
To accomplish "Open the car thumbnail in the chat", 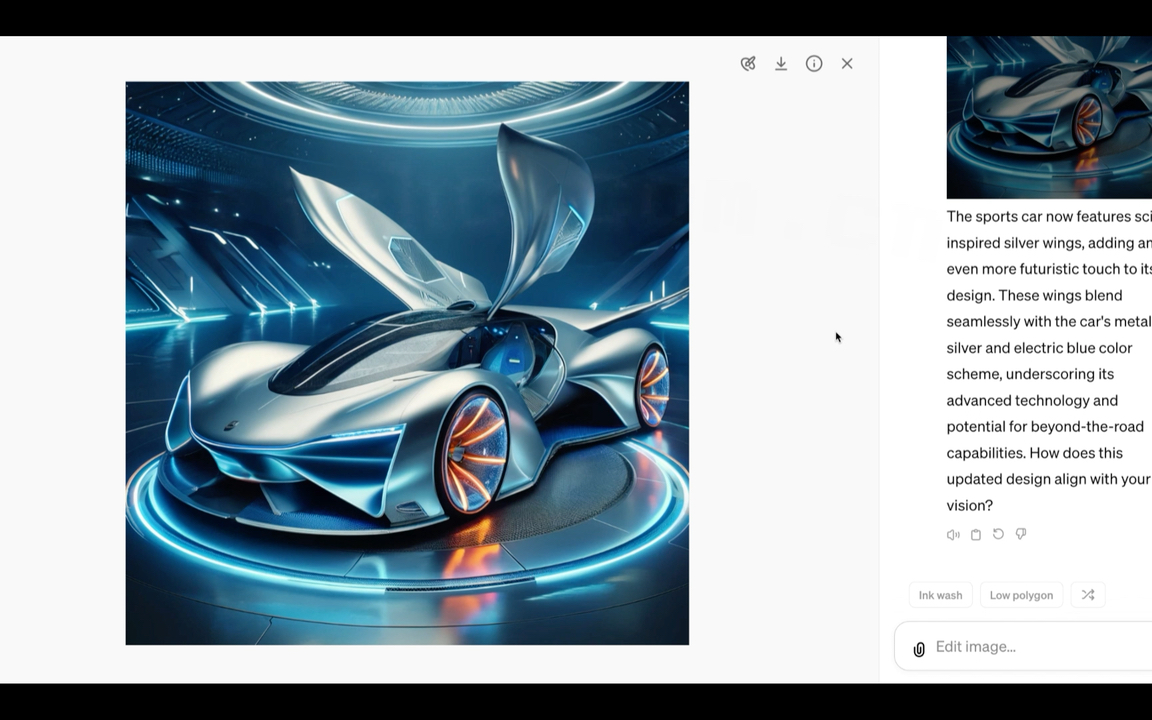I will [1049, 118].
